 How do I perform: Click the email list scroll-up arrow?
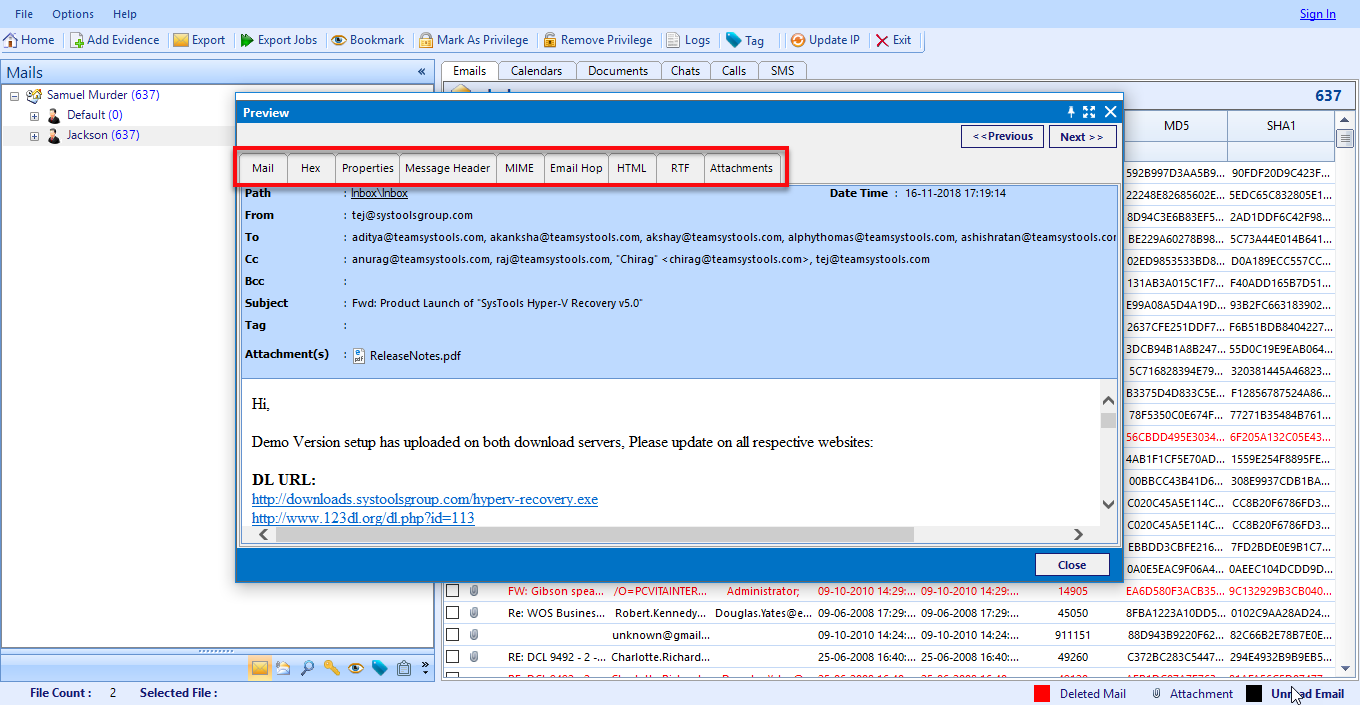click(x=1345, y=118)
